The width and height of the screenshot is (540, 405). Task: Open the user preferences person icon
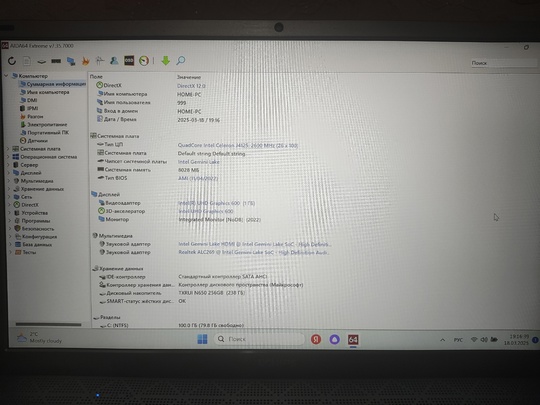click(x=114, y=61)
